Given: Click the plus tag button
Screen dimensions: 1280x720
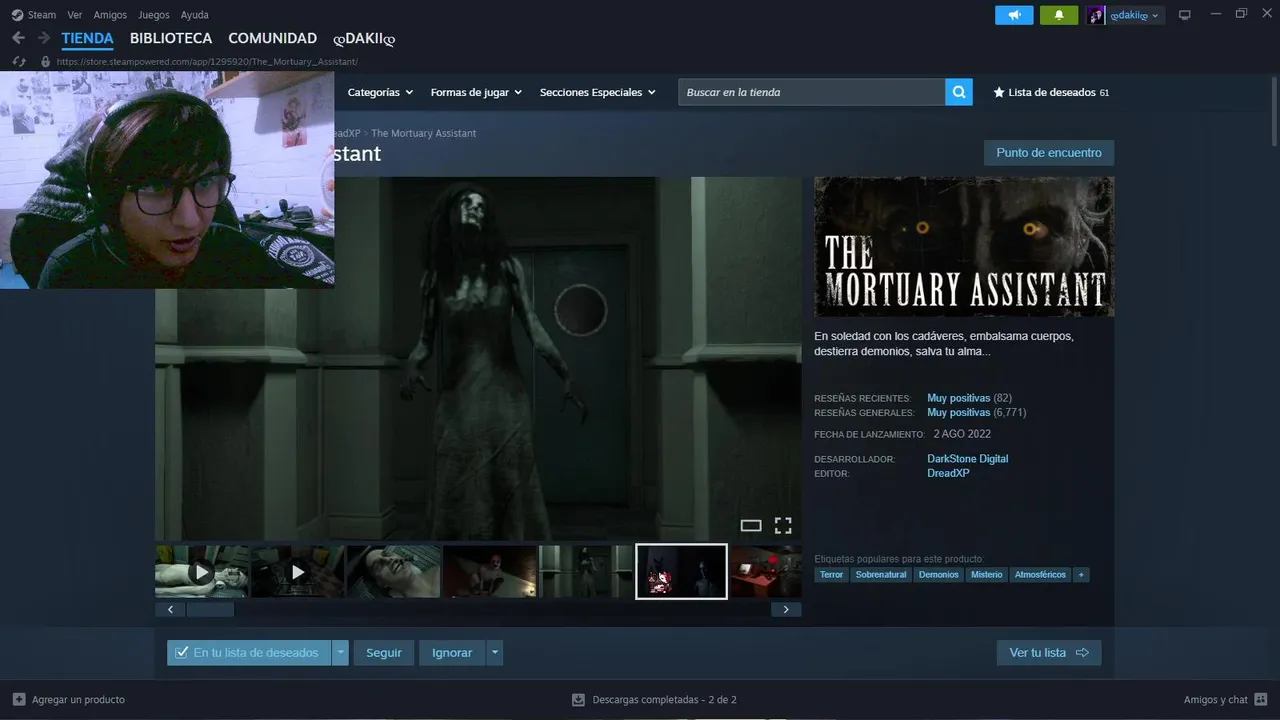Looking at the screenshot, I should pos(1081,575).
